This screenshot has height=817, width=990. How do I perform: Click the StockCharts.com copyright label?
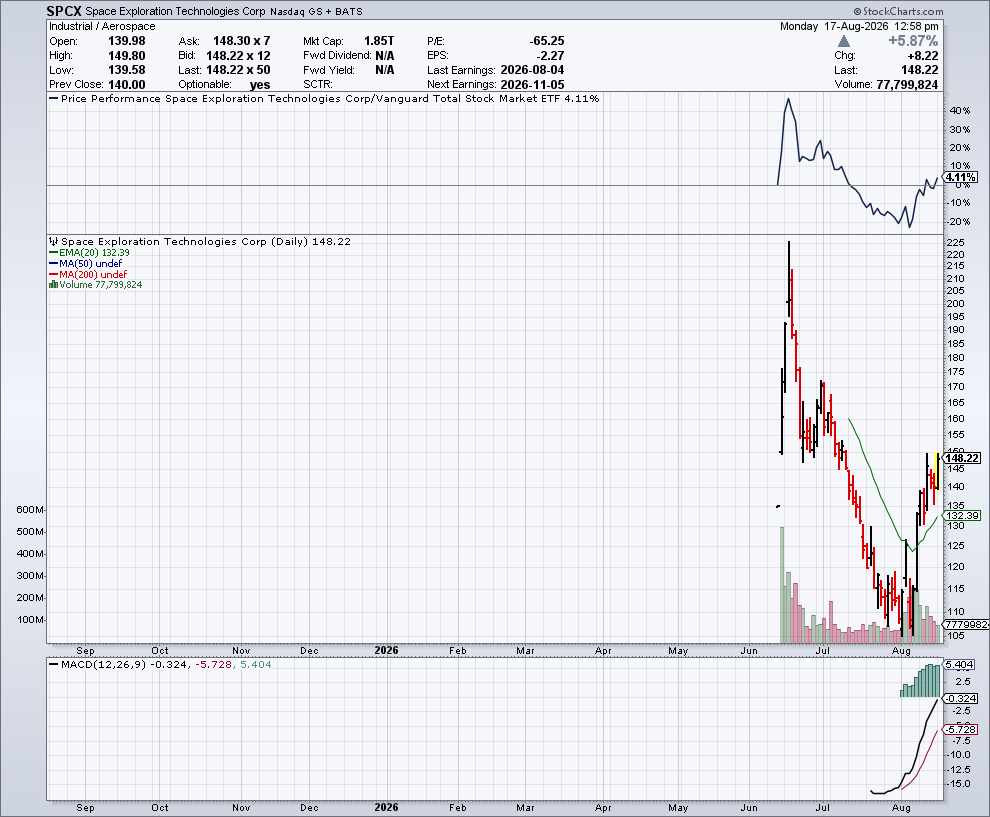coord(898,11)
